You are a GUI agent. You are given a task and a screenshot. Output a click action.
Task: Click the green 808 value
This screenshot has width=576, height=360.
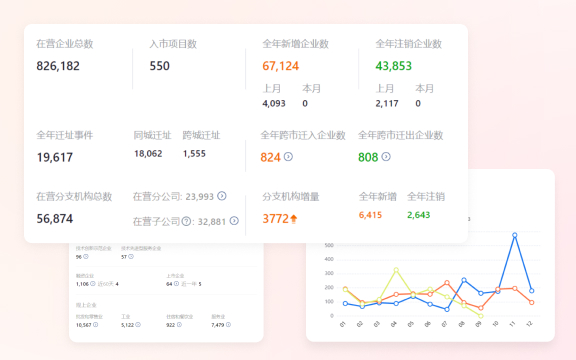point(368,158)
